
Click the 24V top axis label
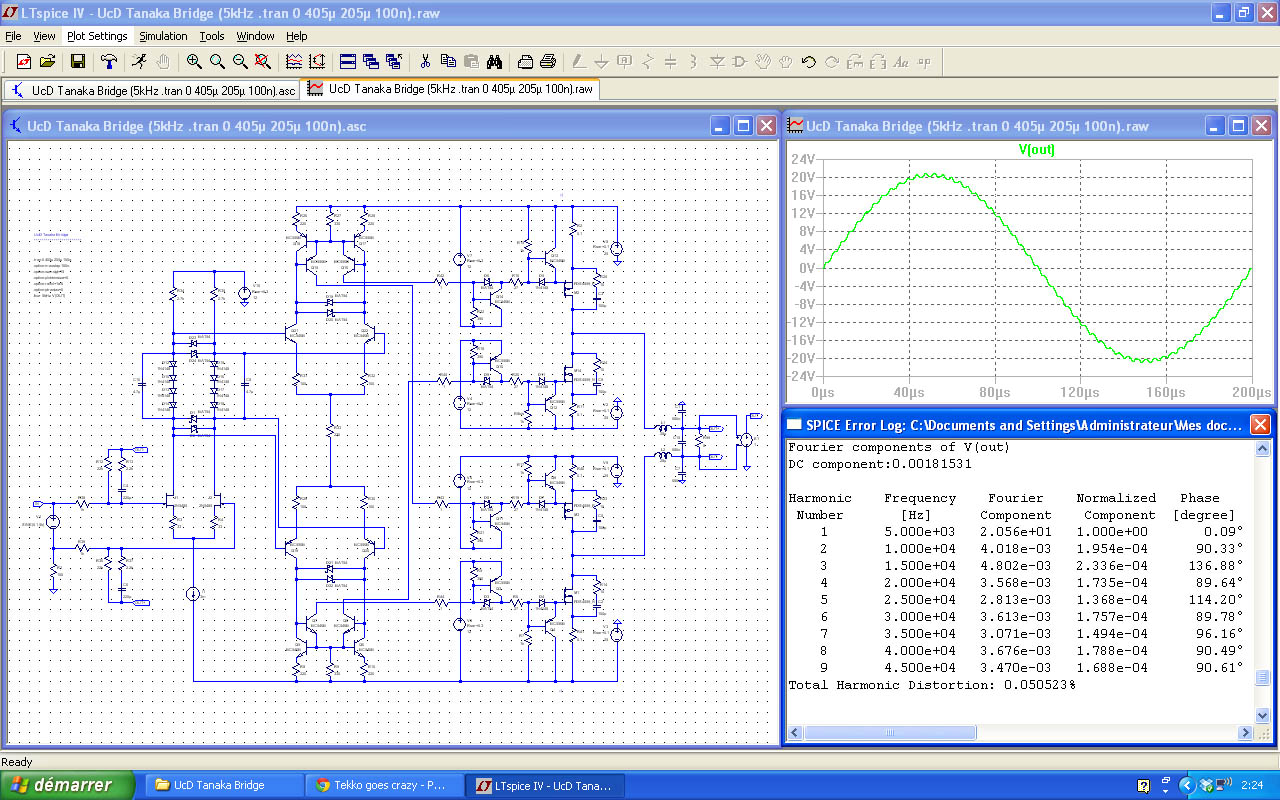802,159
